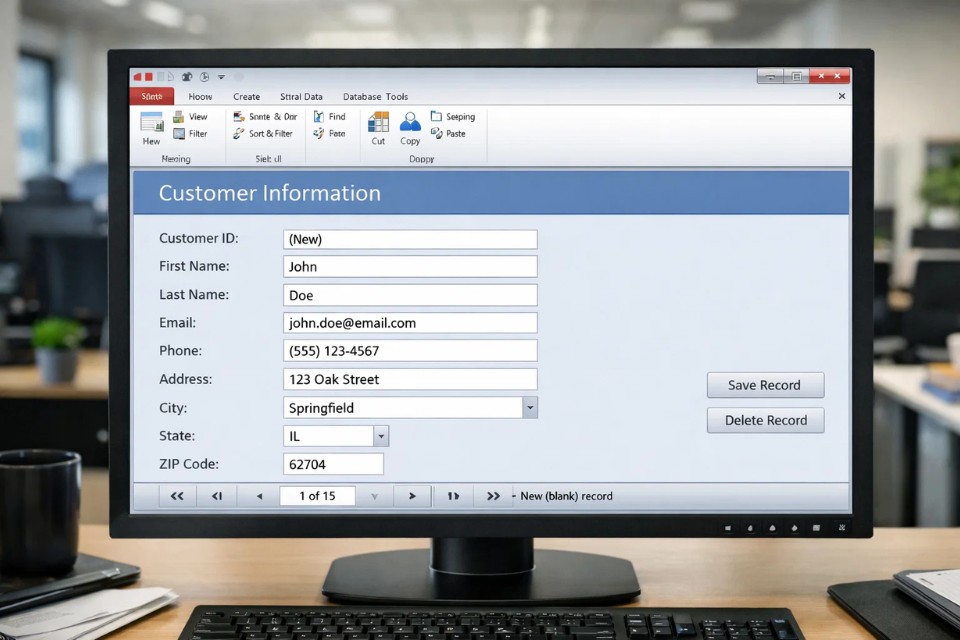Click the Paste icon in the ribbon
This screenshot has width=960, height=640.
pos(437,134)
